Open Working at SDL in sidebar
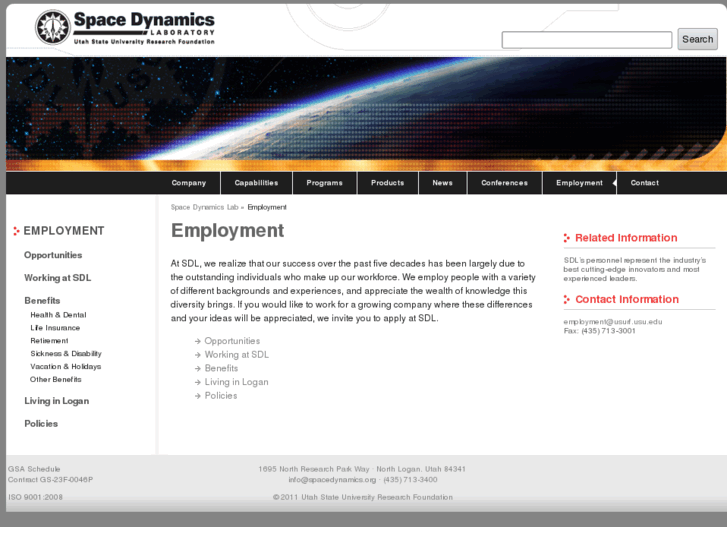 (x=57, y=278)
